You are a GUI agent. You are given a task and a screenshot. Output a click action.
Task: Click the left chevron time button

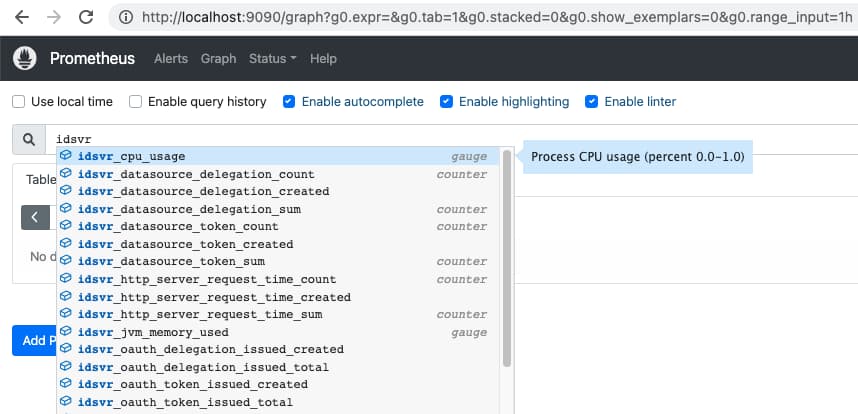[x=35, y=217]
